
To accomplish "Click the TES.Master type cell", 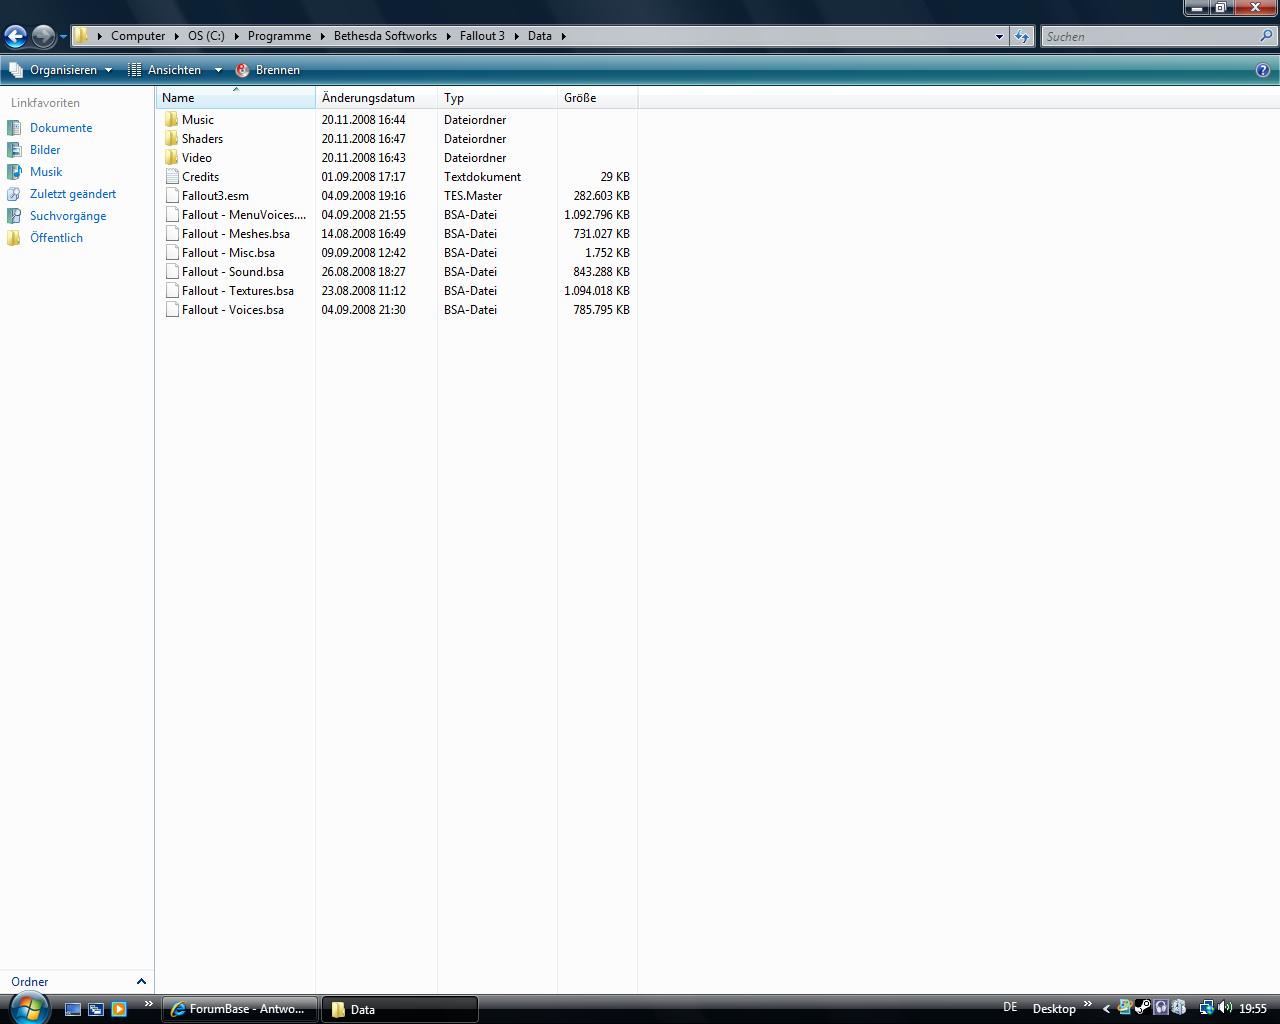I will [x=473, y=196].
